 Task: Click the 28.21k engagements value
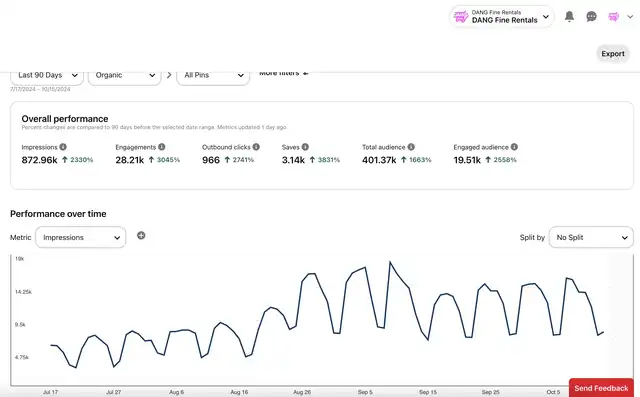[129, 160]
